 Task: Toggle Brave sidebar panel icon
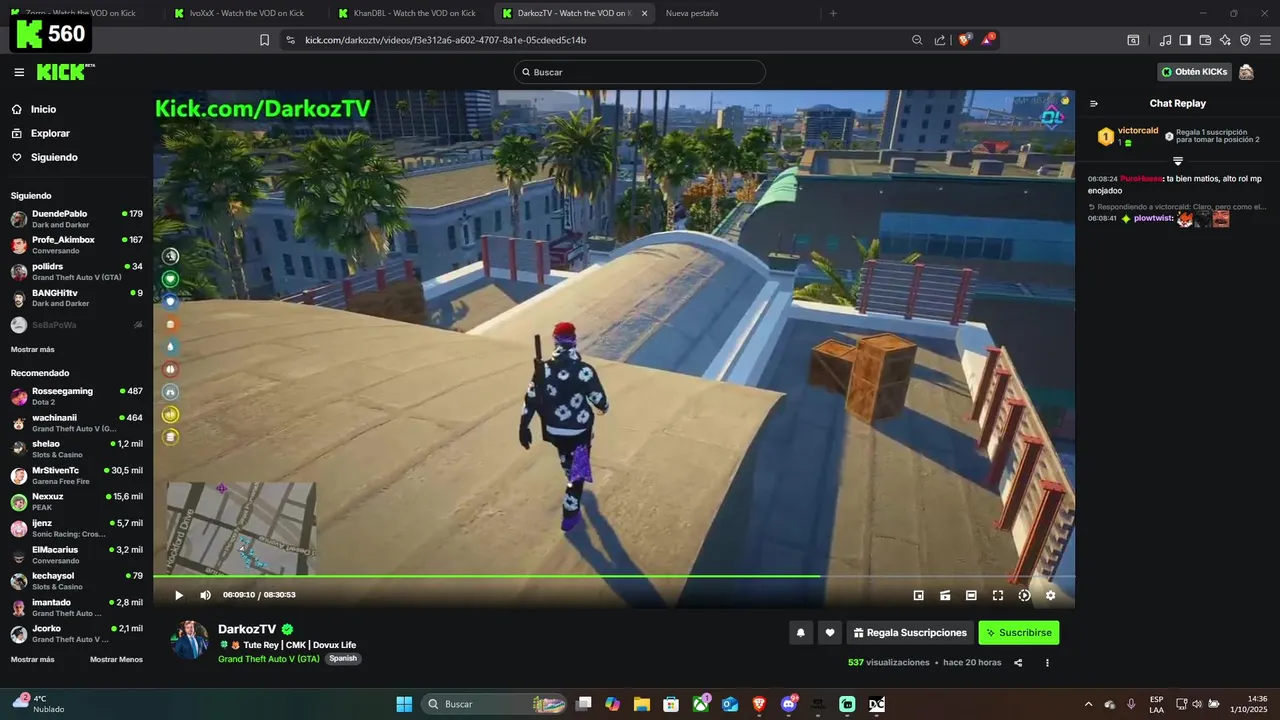(1185, 40)
